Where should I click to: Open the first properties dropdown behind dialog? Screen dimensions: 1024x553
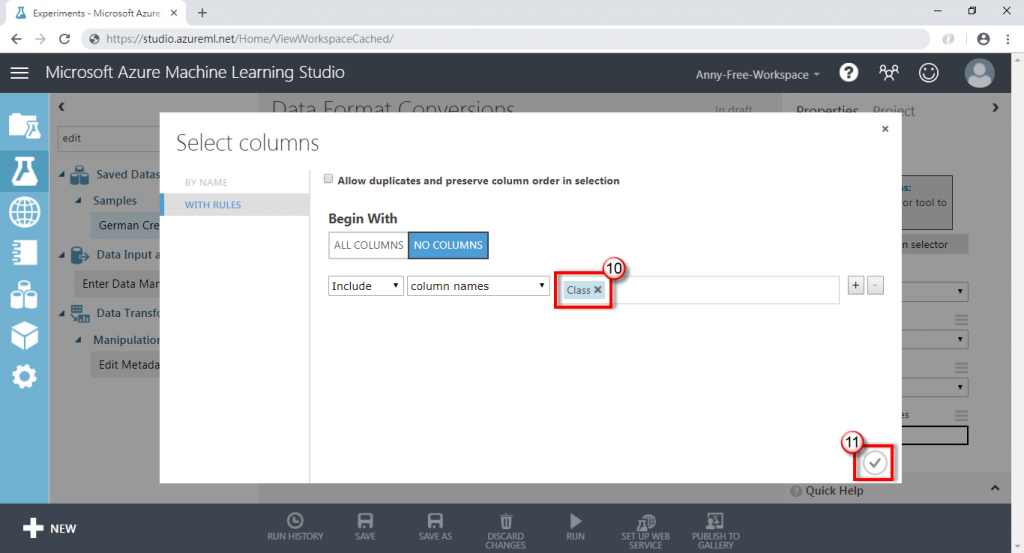(x=935, y=291)
